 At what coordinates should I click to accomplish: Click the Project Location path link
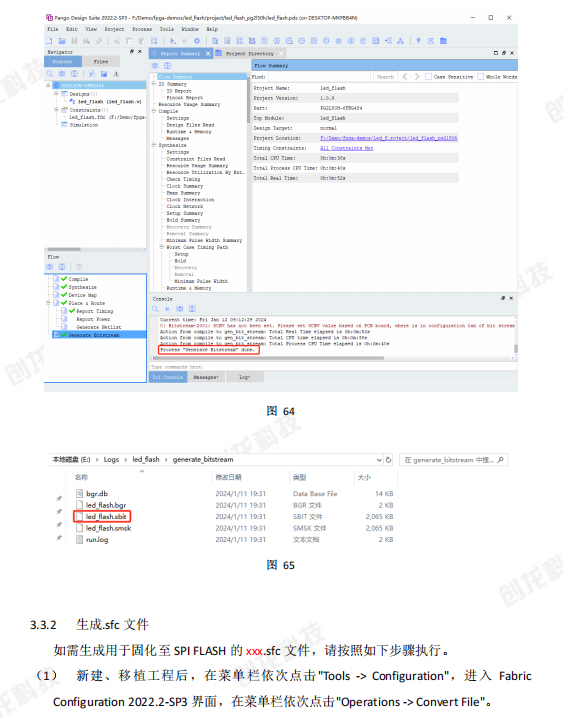(x=389, y=138)
